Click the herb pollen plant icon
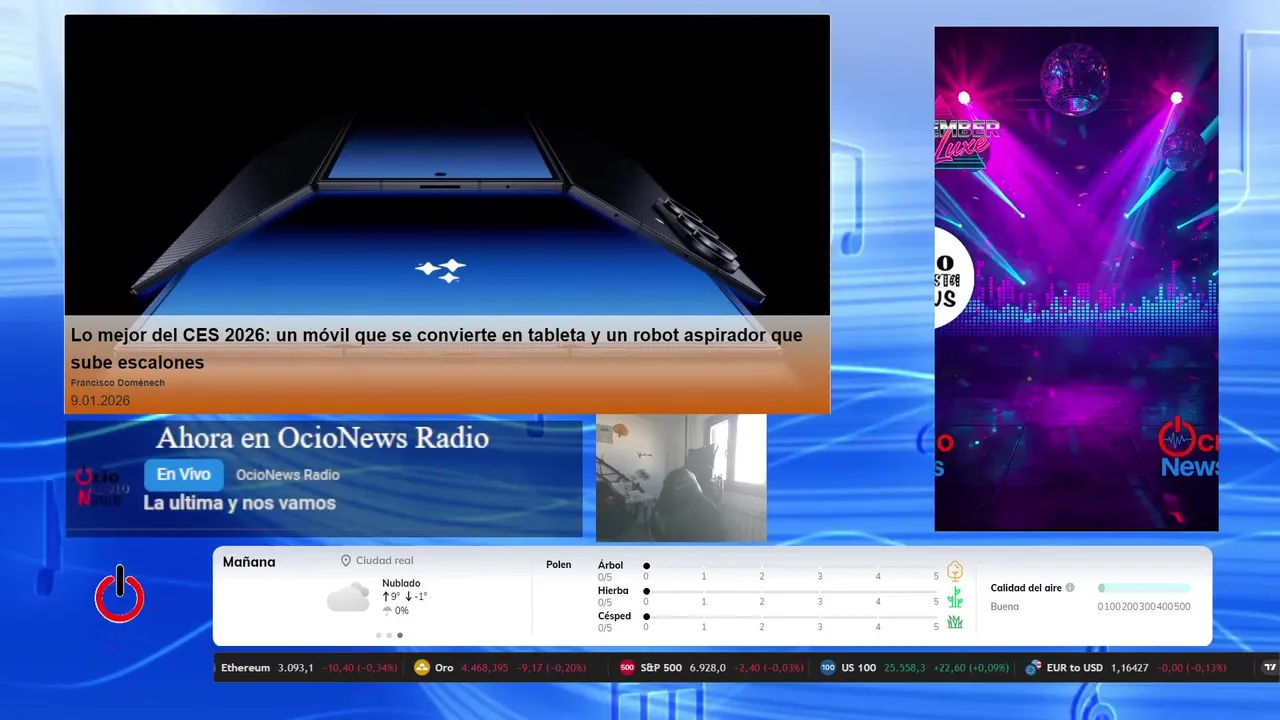 pyautogui.click(x=955, y=597)
